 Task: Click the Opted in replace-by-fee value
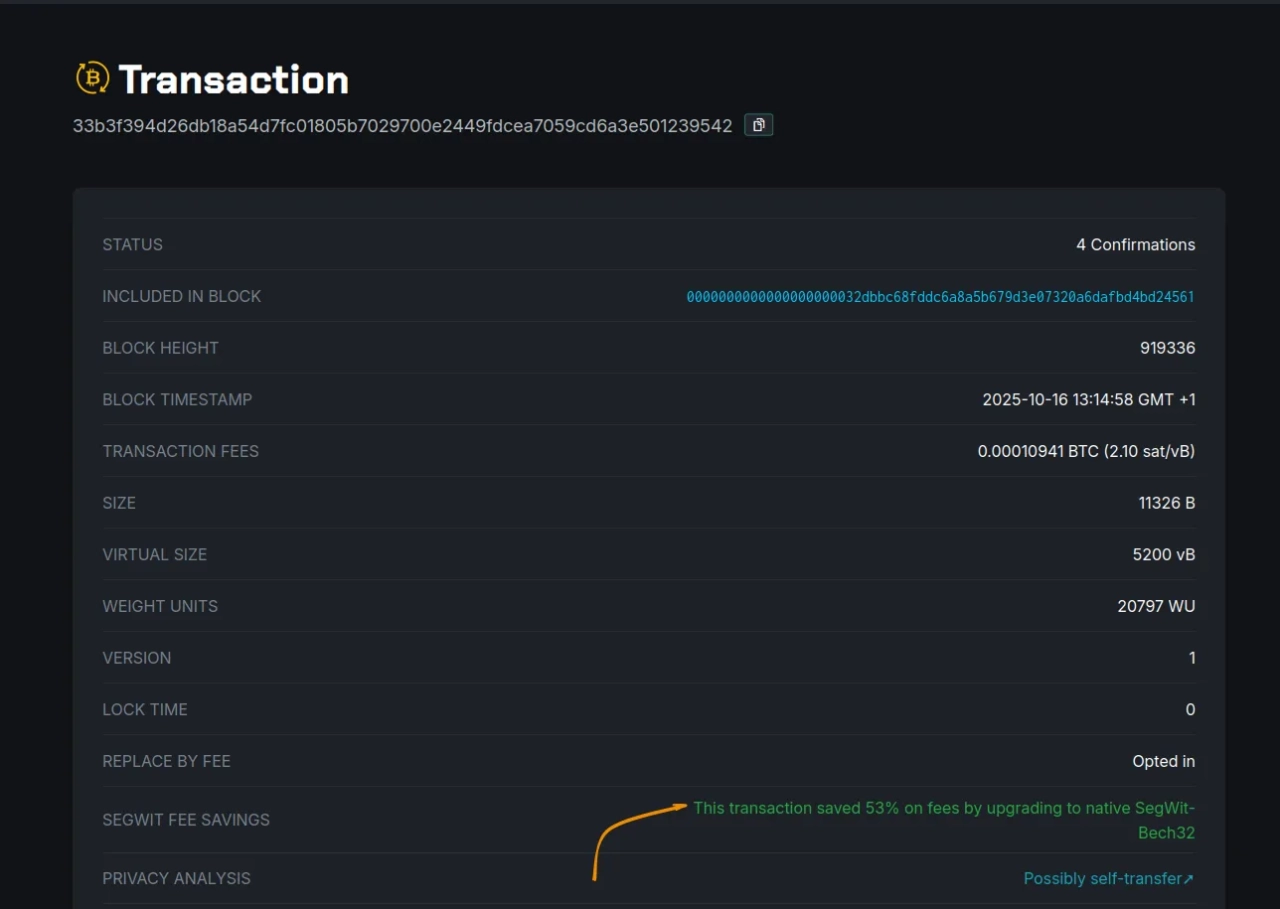(x=1163, y=761)
